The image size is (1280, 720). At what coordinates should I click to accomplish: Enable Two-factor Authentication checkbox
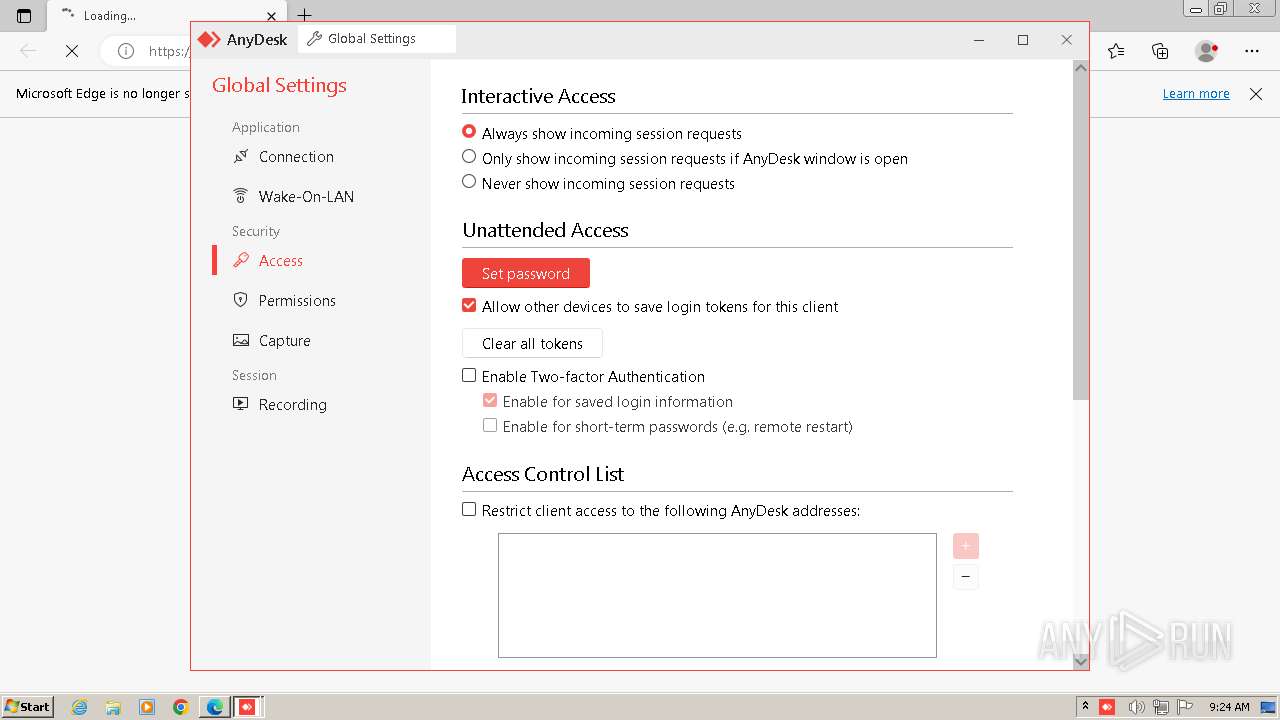(x=469, y=376)
